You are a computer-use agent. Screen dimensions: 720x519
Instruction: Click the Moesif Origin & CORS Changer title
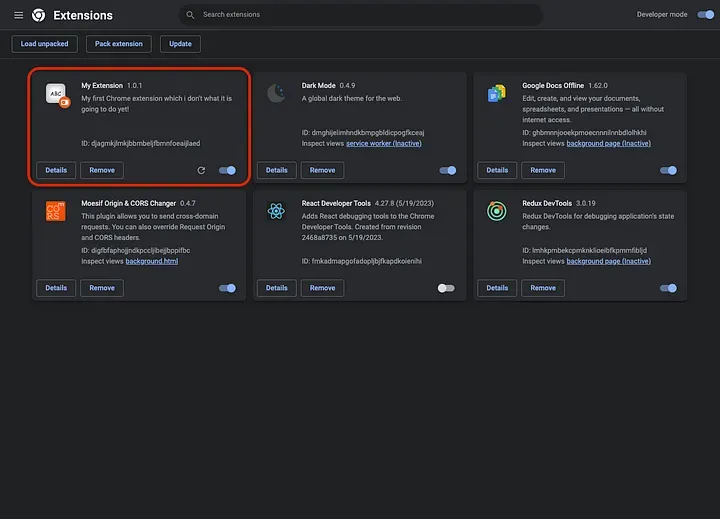tap(129, 203)
